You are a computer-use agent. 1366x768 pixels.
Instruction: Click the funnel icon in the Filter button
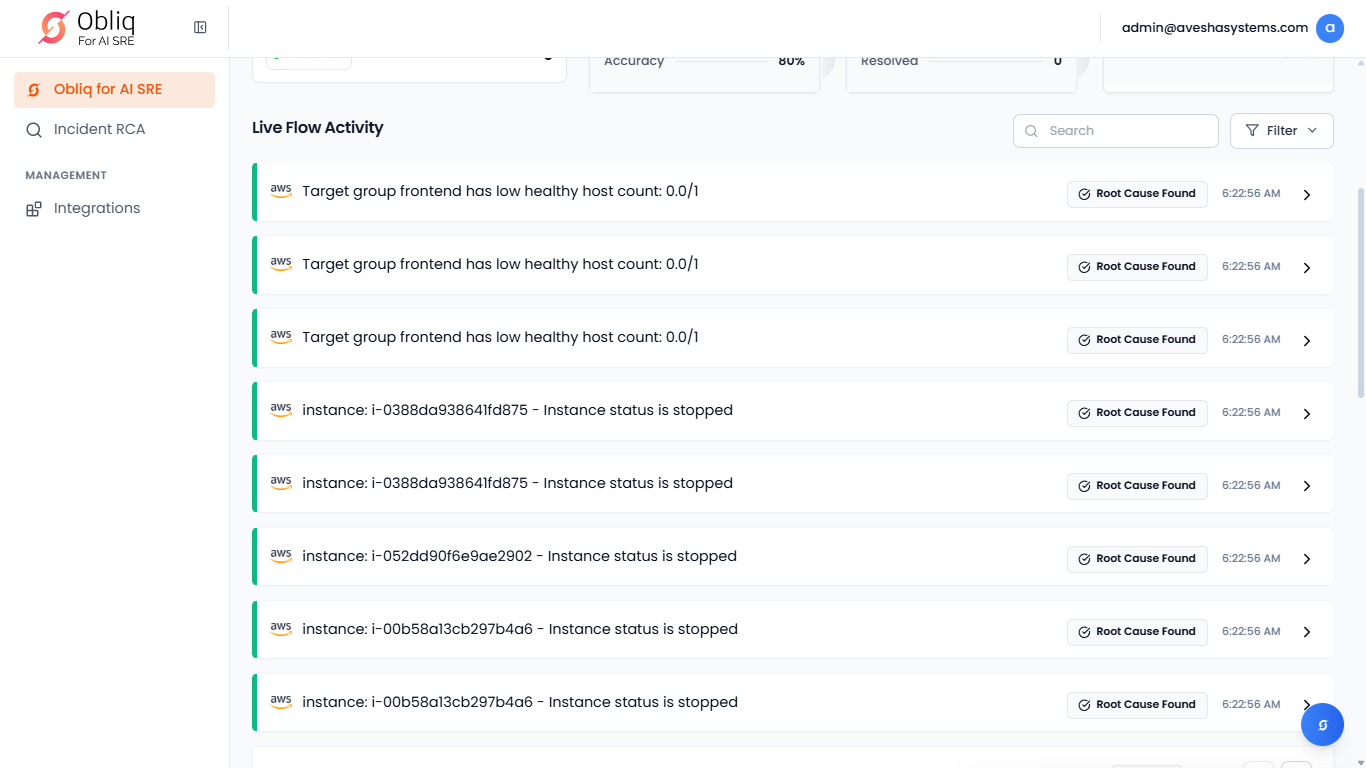(1252, 131)
